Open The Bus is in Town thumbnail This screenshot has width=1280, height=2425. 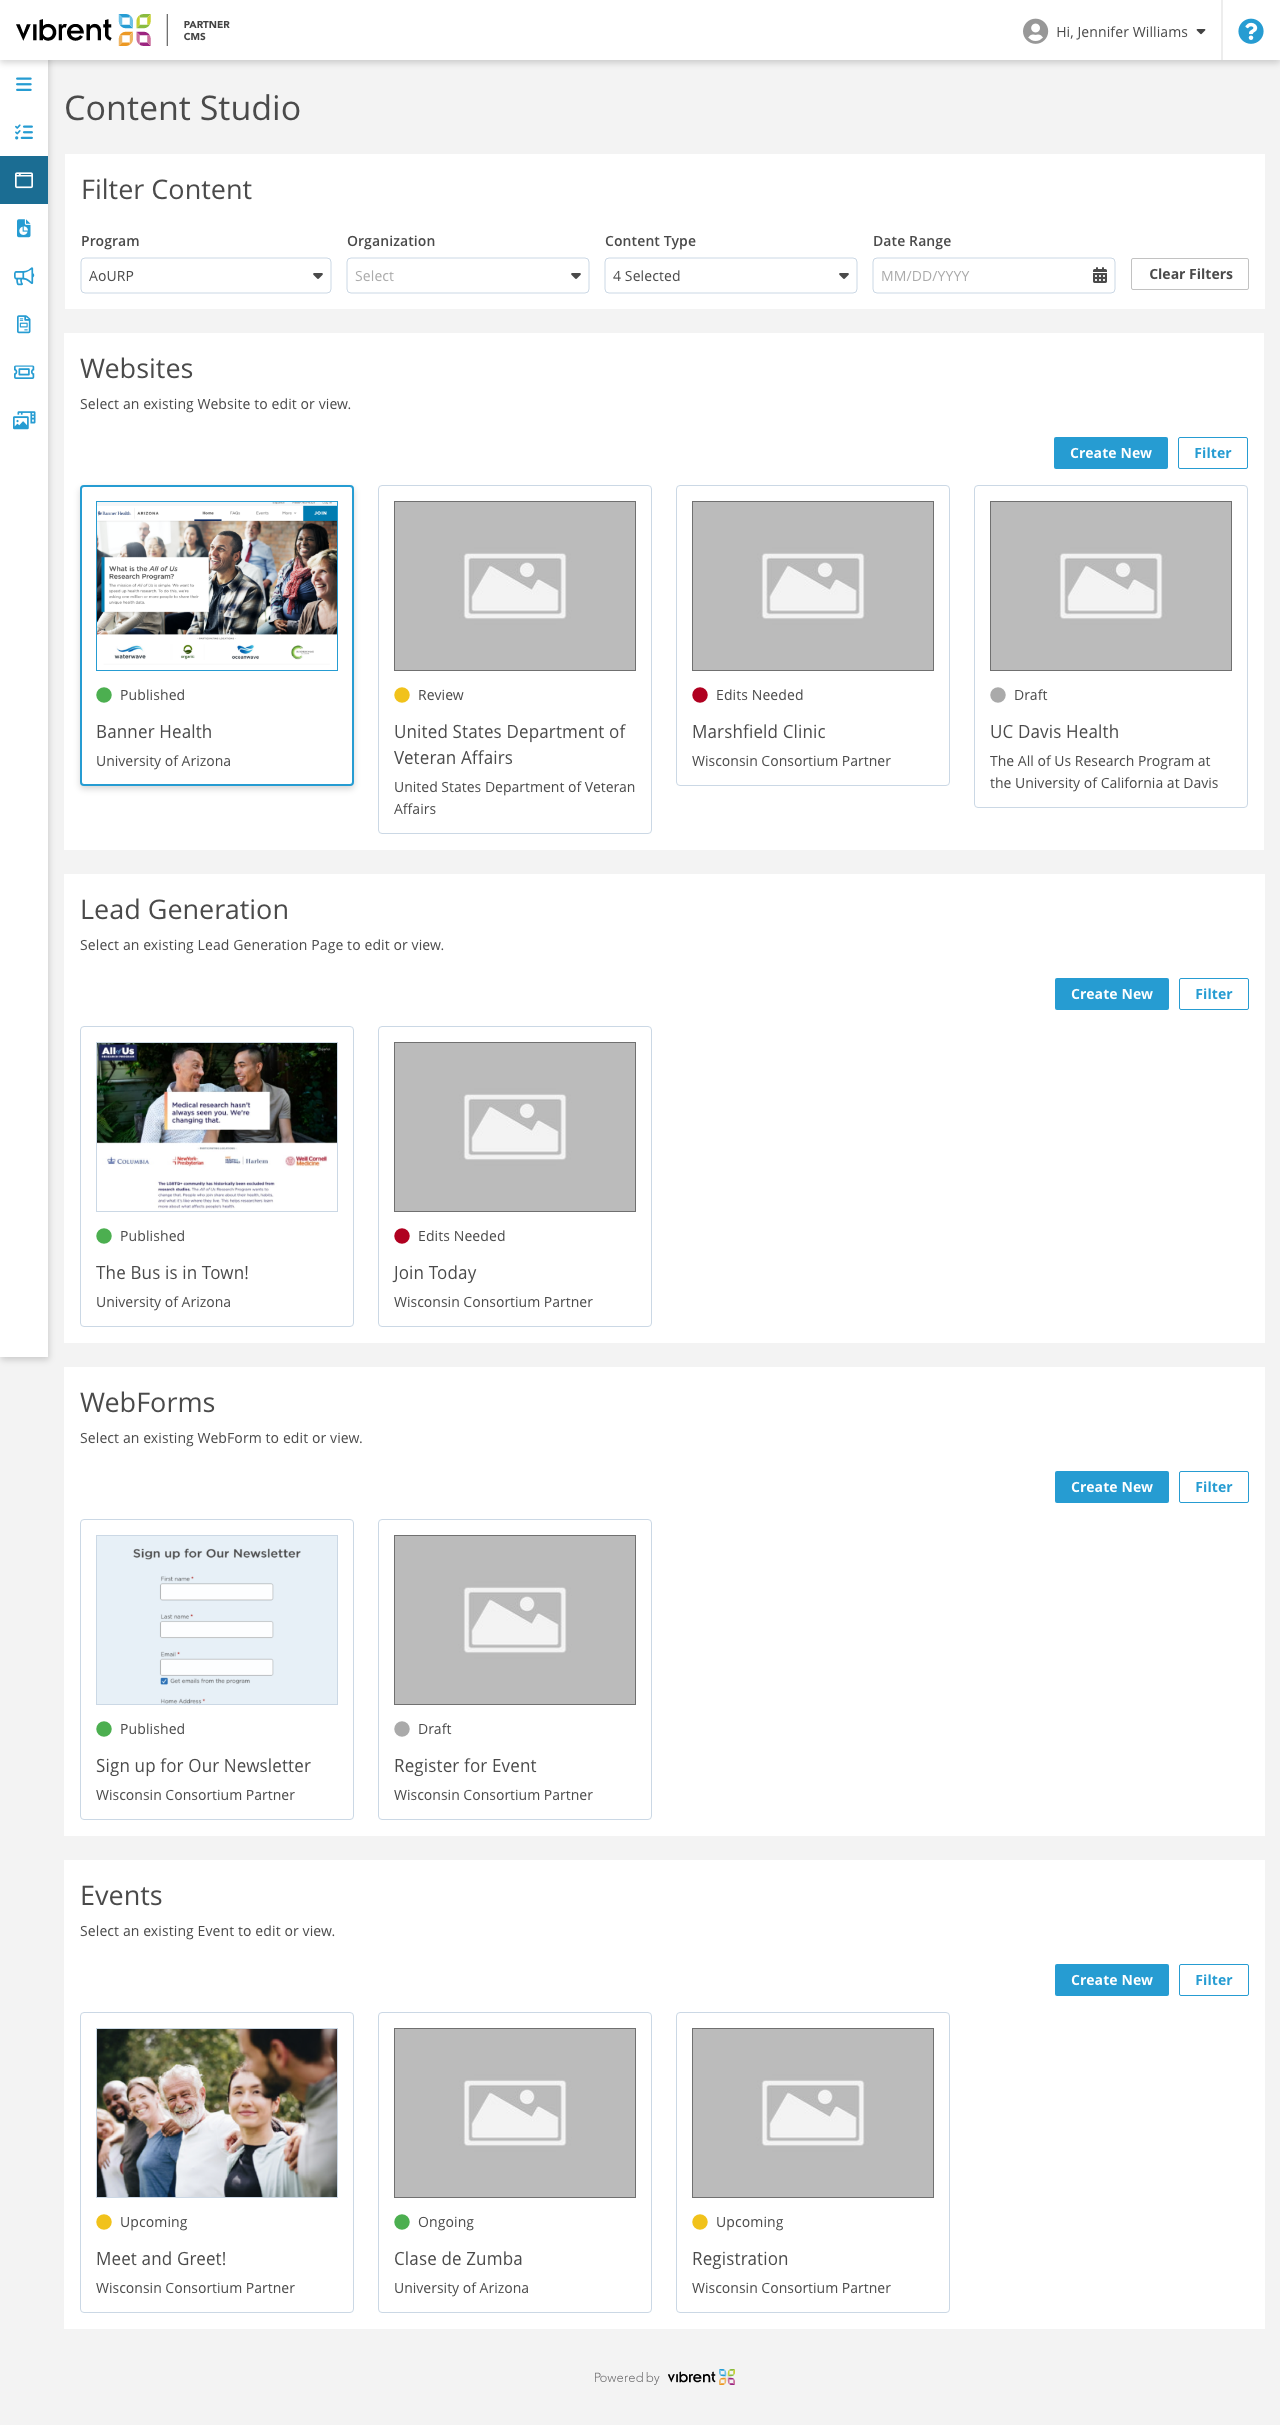(217, 1127)
